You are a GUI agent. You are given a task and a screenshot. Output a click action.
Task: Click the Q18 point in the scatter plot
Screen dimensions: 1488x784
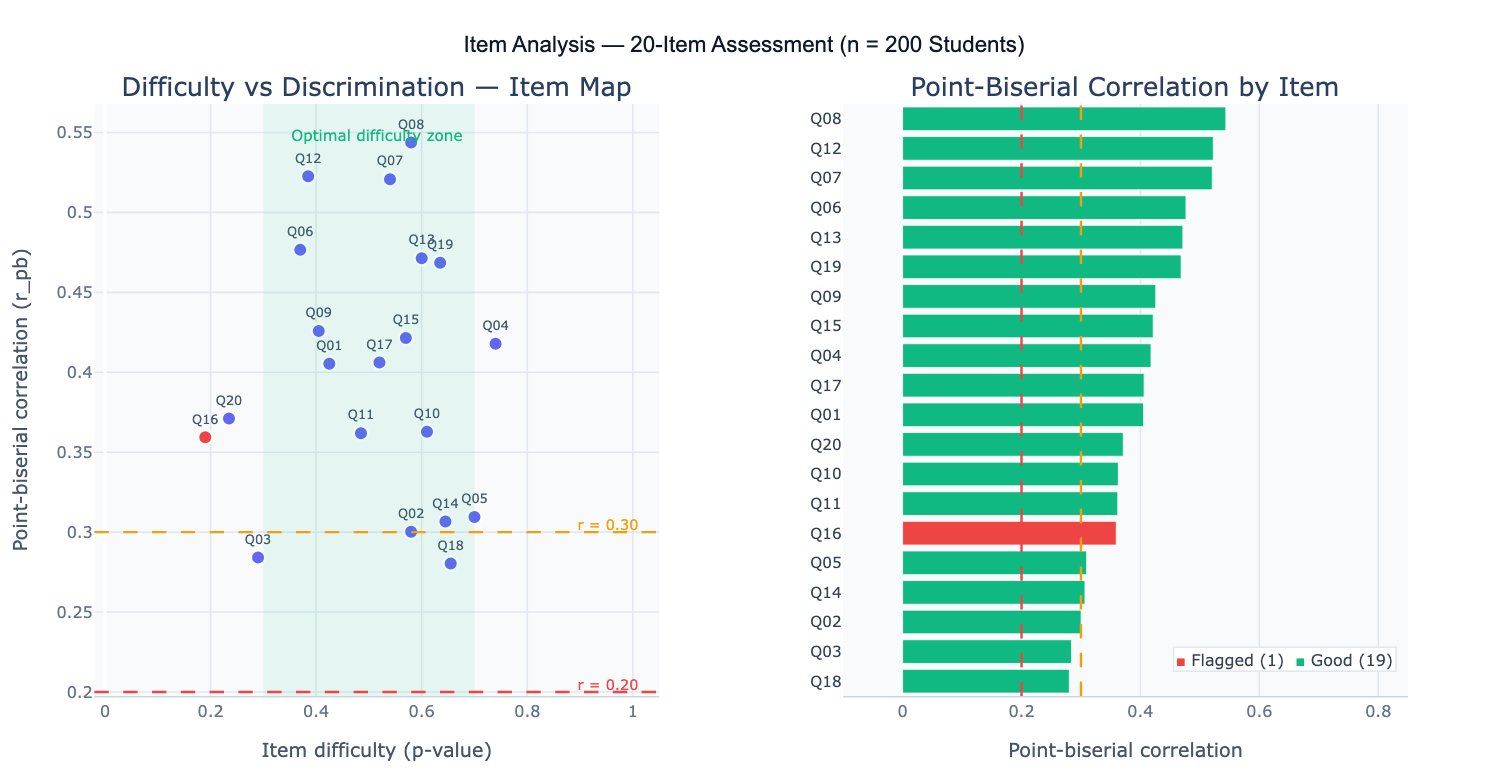[451, 564]
